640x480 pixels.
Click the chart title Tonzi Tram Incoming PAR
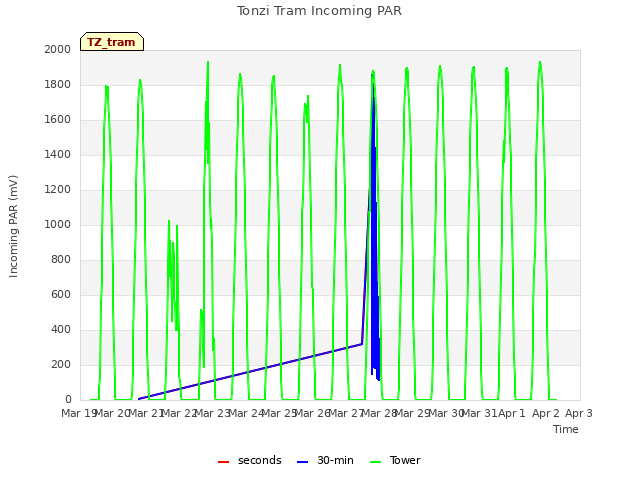(x=319, y=11)
